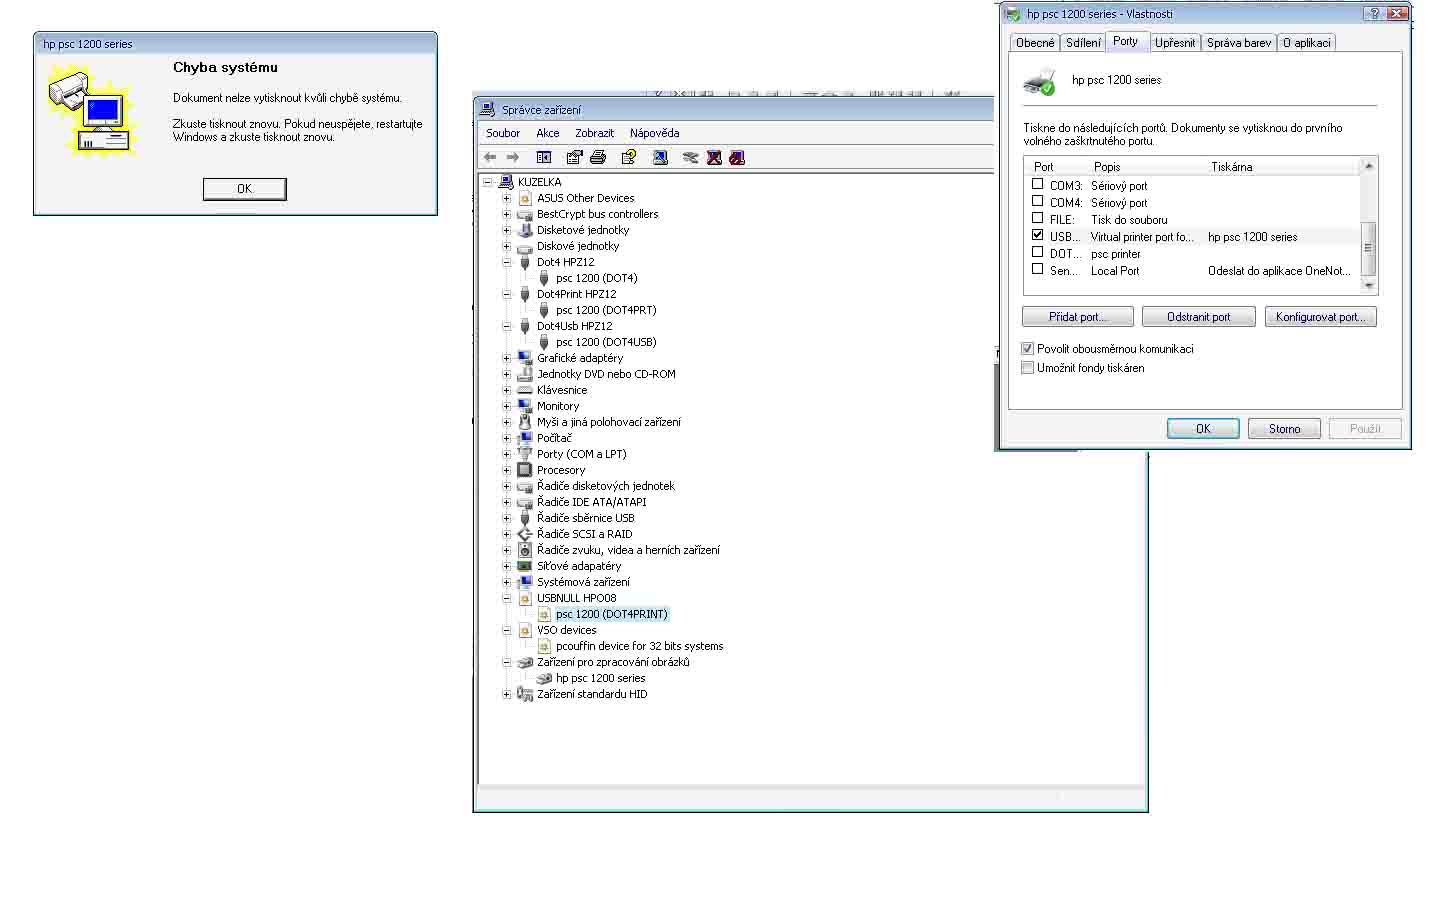The width and height of the screenshot is (1440, 900).
Task: Check the COM4 port checkbox
Action: pyautogui.click(x=1037, y=201)
